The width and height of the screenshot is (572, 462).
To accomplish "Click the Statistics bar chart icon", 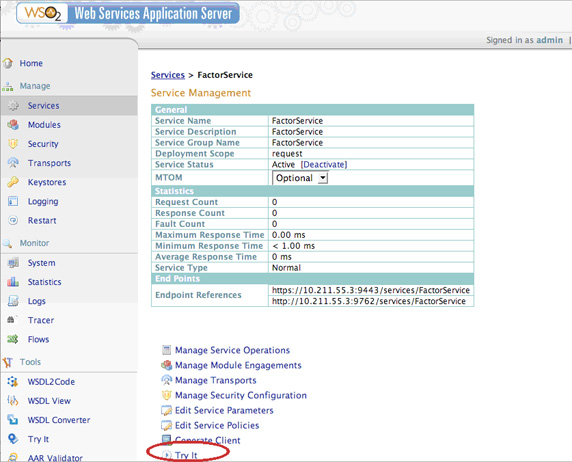I will (x=13, y=282).
